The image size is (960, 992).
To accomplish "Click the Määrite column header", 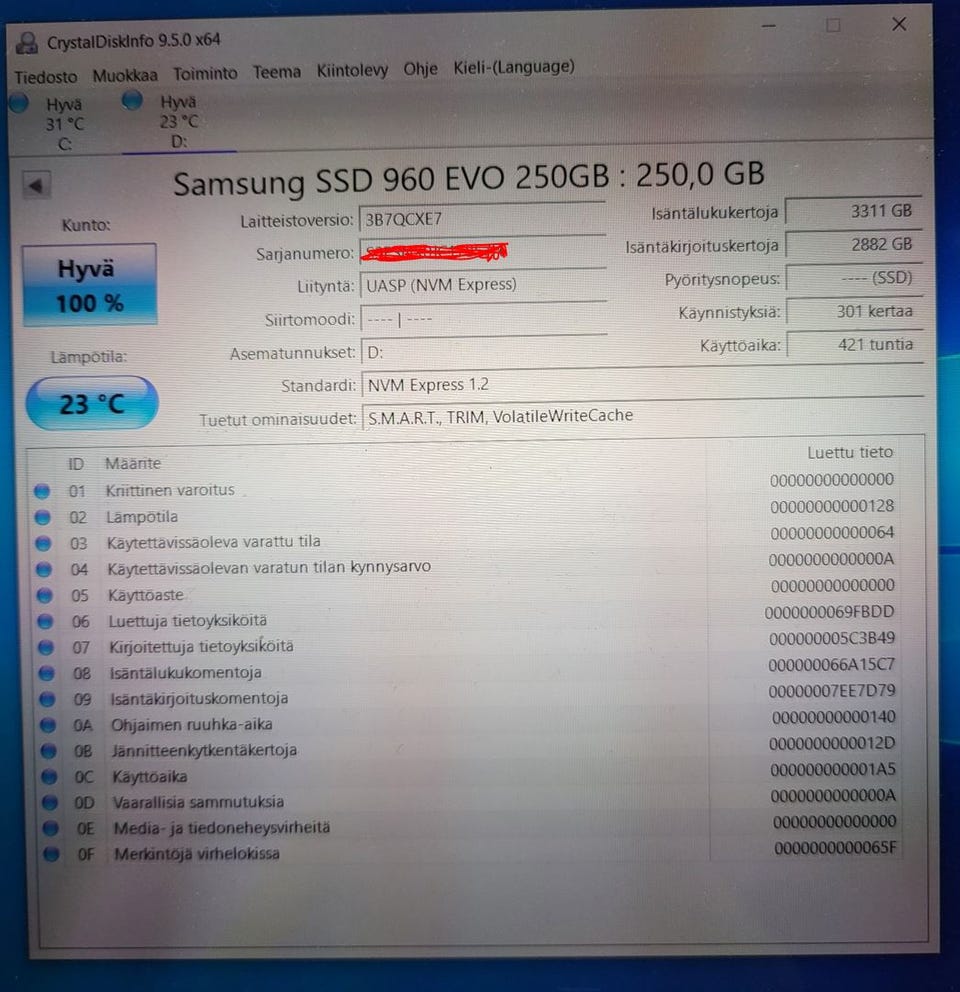I will [133, 463].
